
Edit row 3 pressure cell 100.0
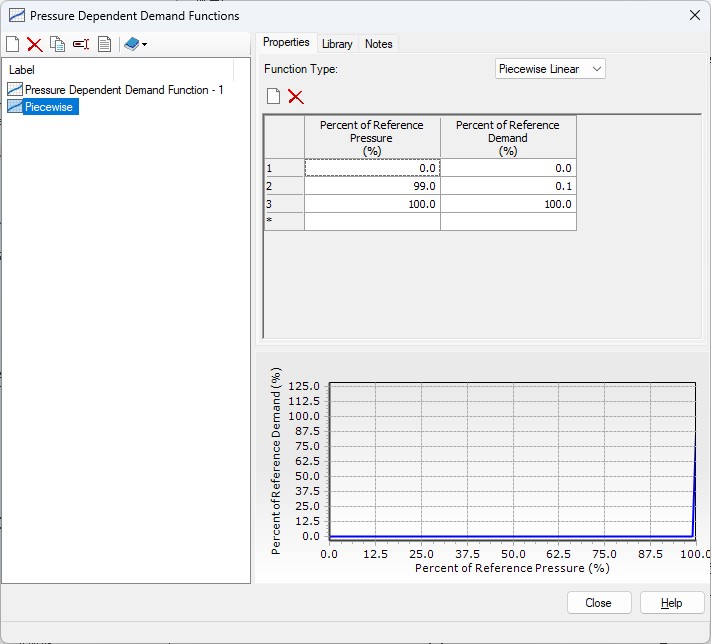pos(372,204)
